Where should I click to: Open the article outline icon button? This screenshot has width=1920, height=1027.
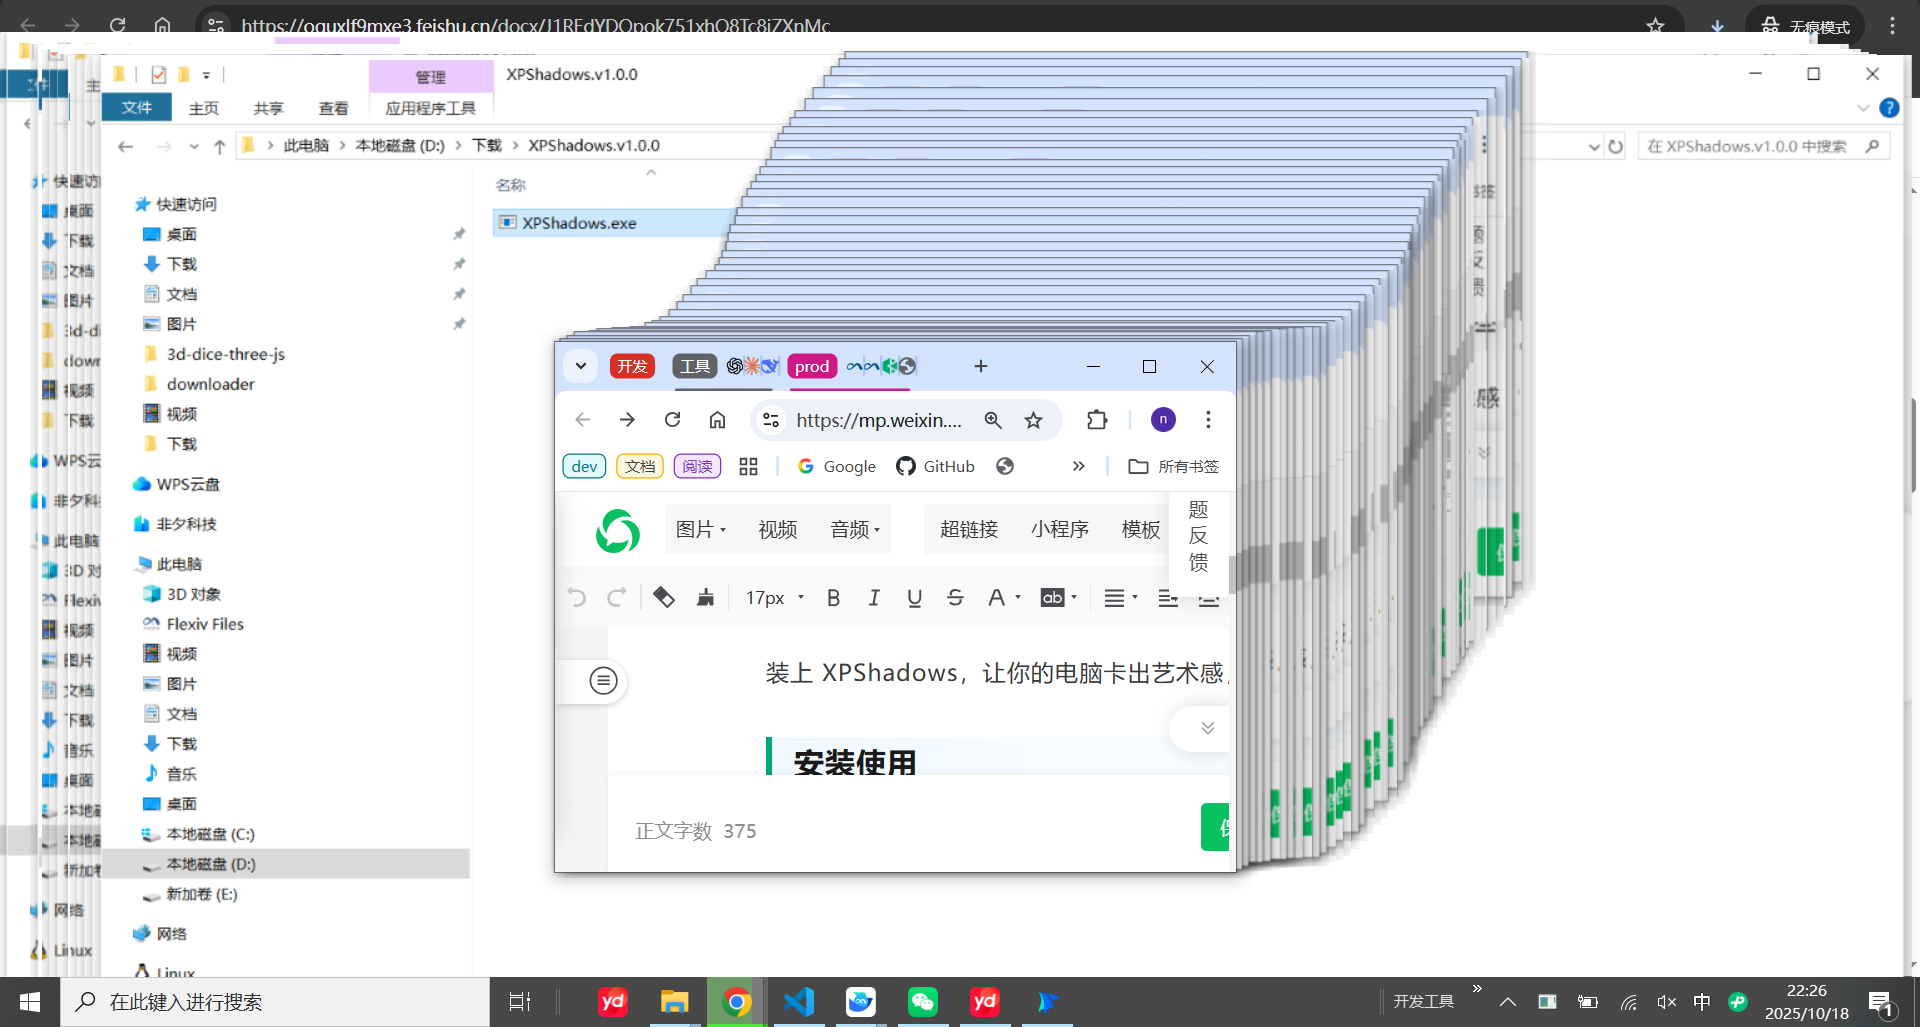603,681
